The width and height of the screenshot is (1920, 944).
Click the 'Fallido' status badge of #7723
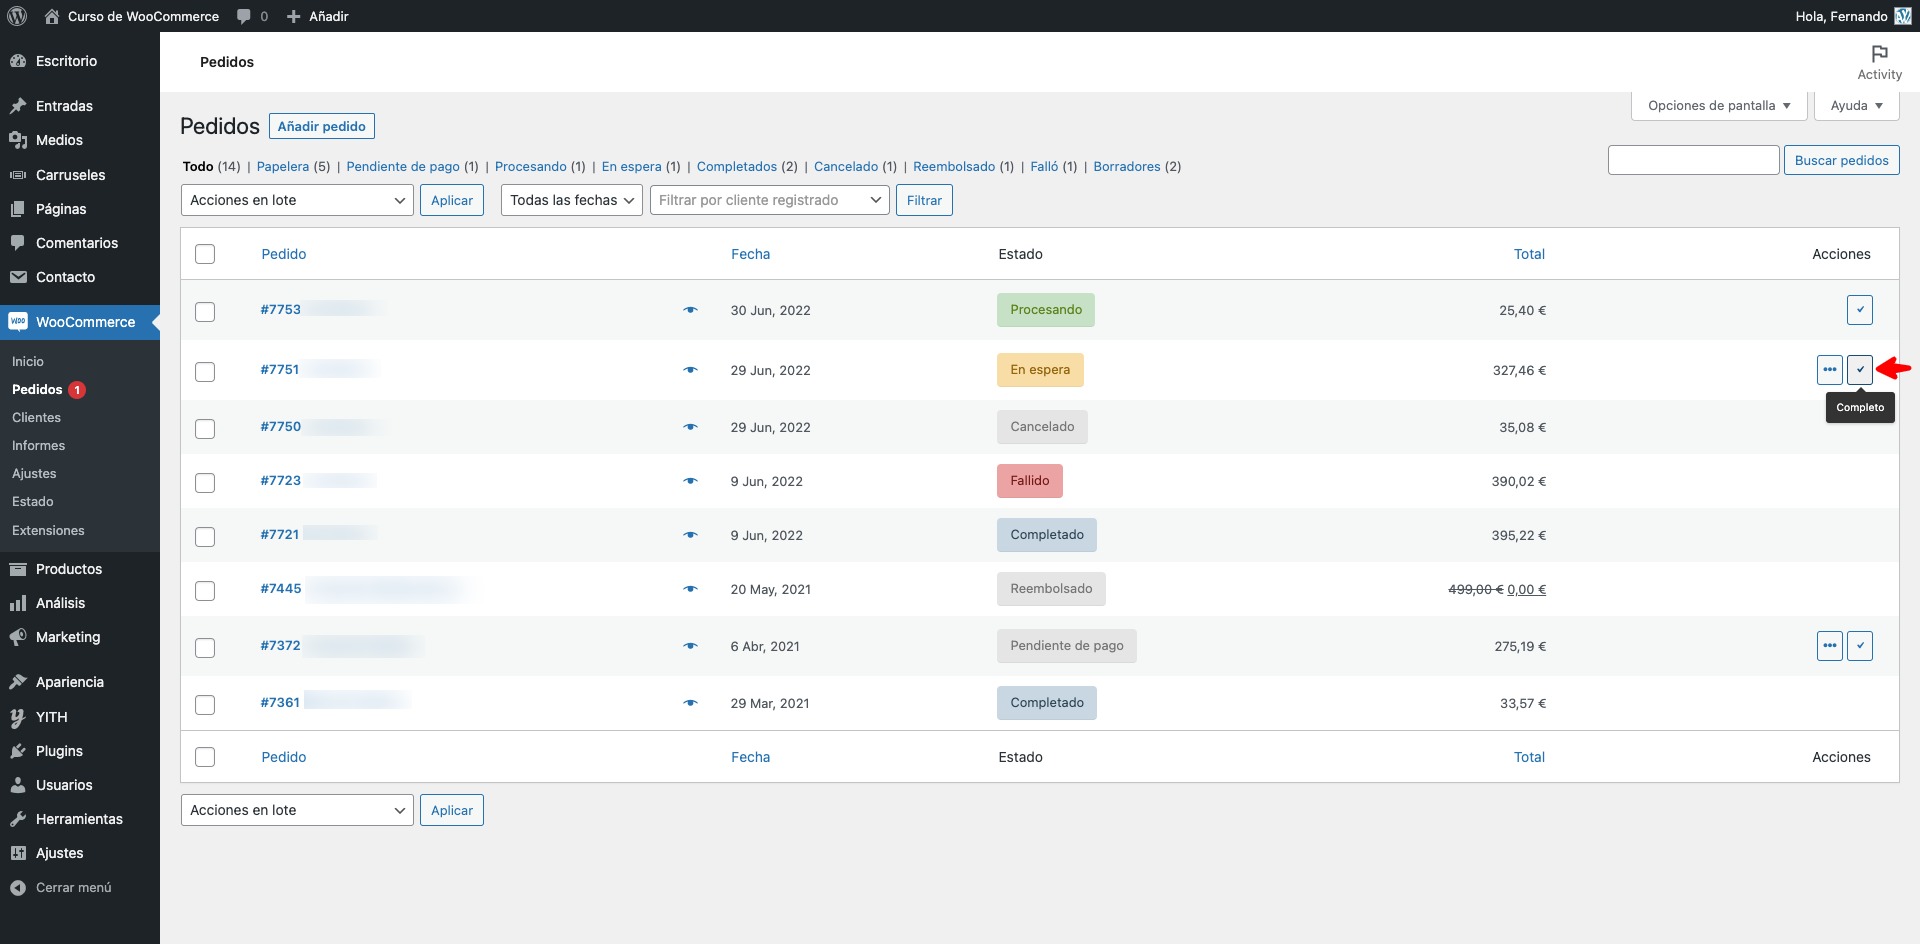coord(1030,481)
